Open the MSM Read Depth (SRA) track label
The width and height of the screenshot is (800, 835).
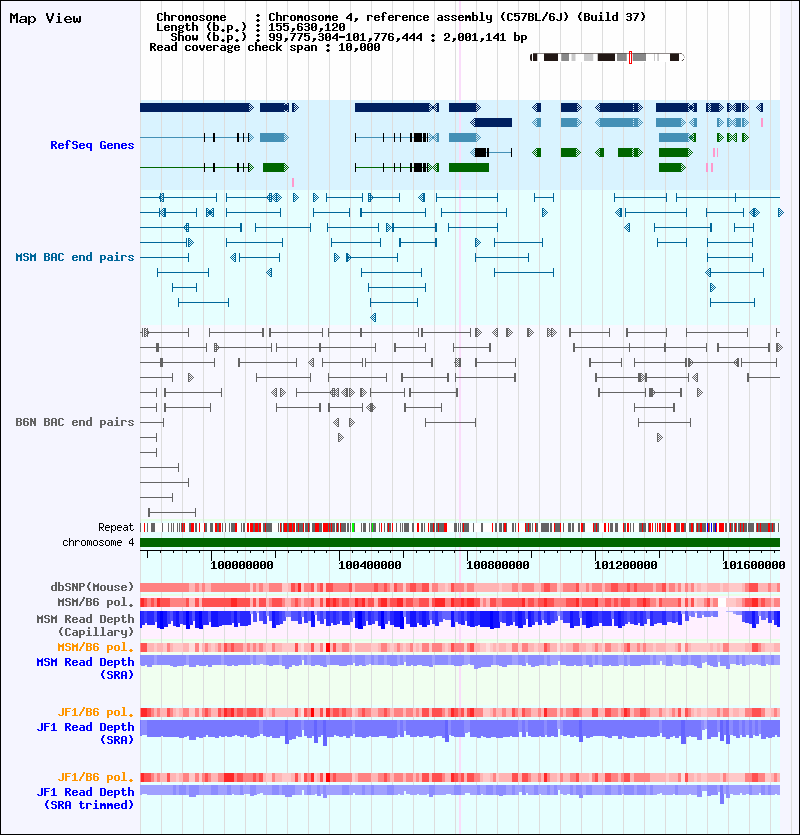click(85, 668)
